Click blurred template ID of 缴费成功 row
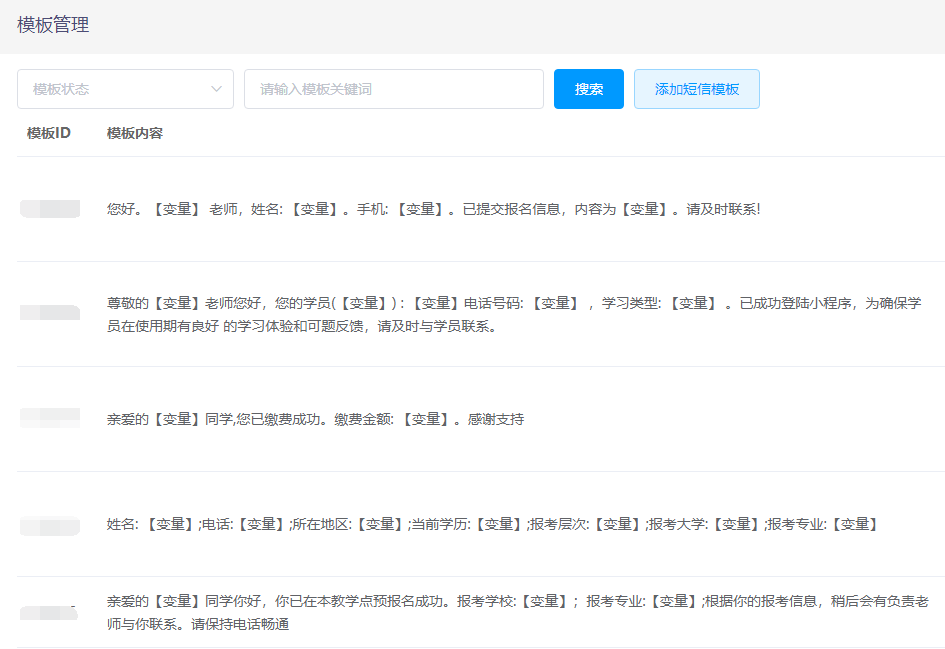The image size is (945, 649). click(x=50, y=418)
